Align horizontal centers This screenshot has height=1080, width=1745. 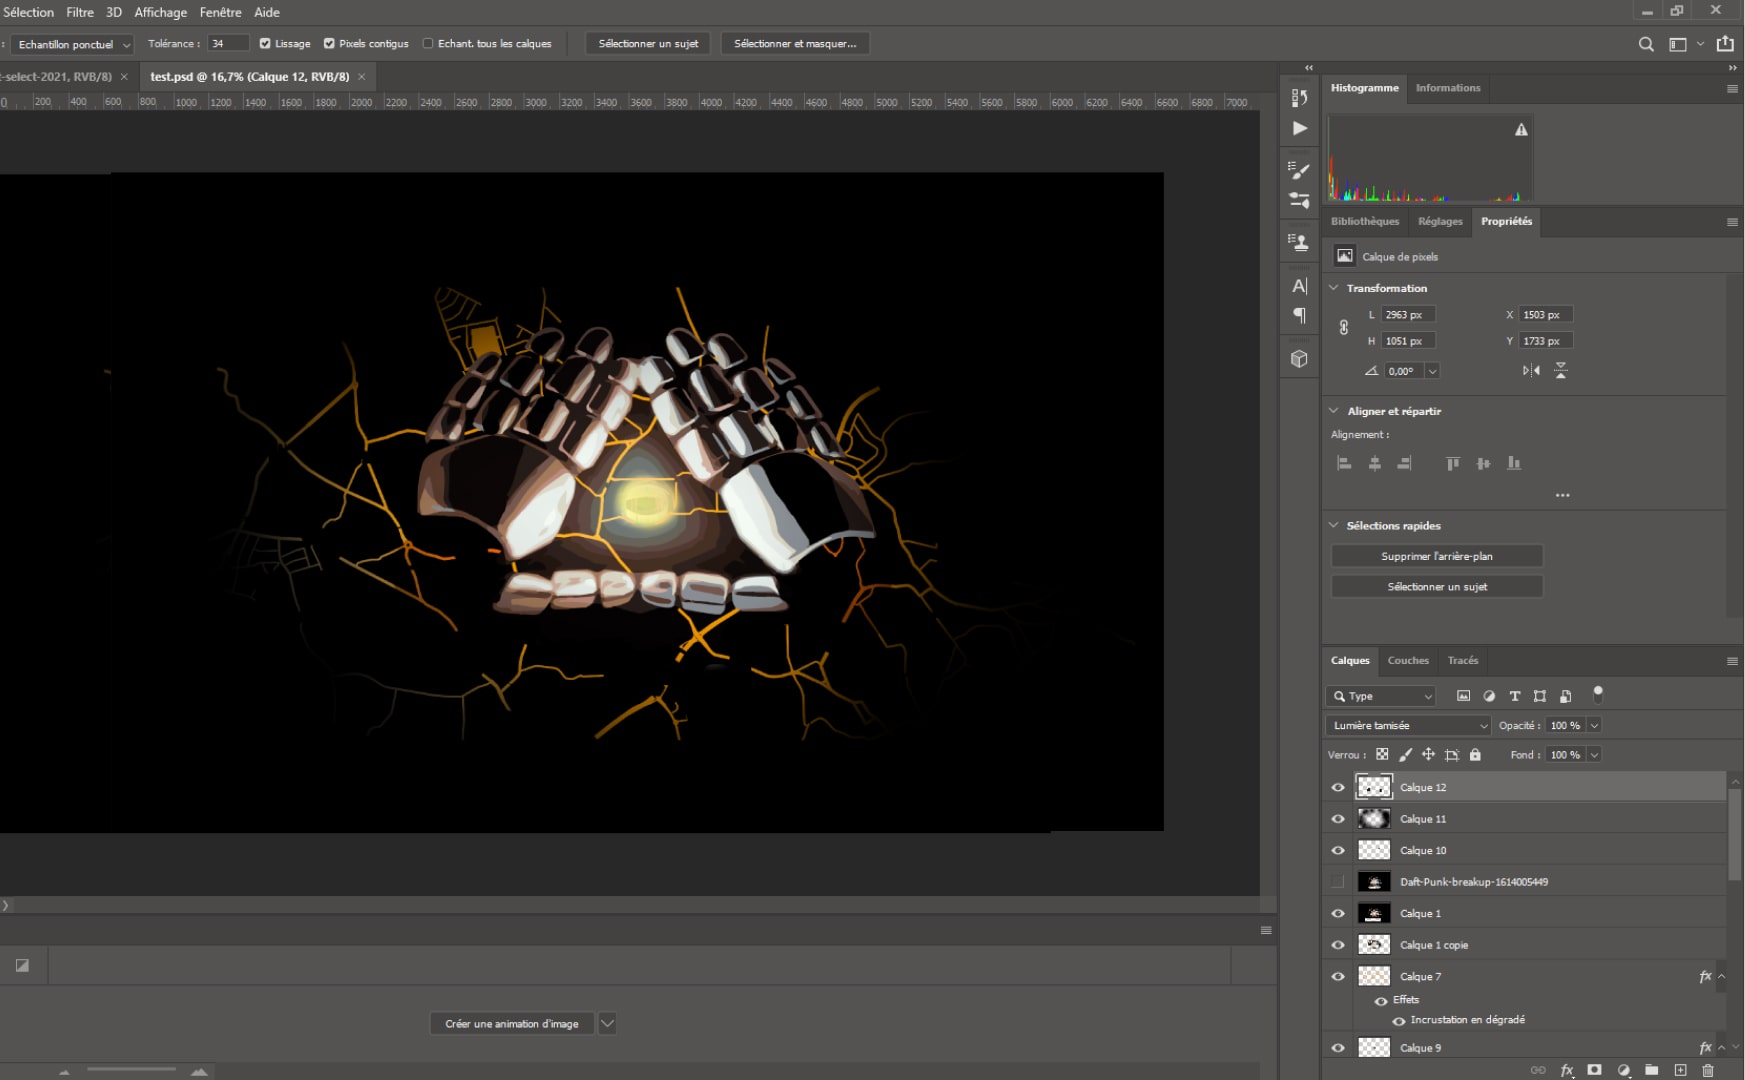click(x=1375, y=463)
